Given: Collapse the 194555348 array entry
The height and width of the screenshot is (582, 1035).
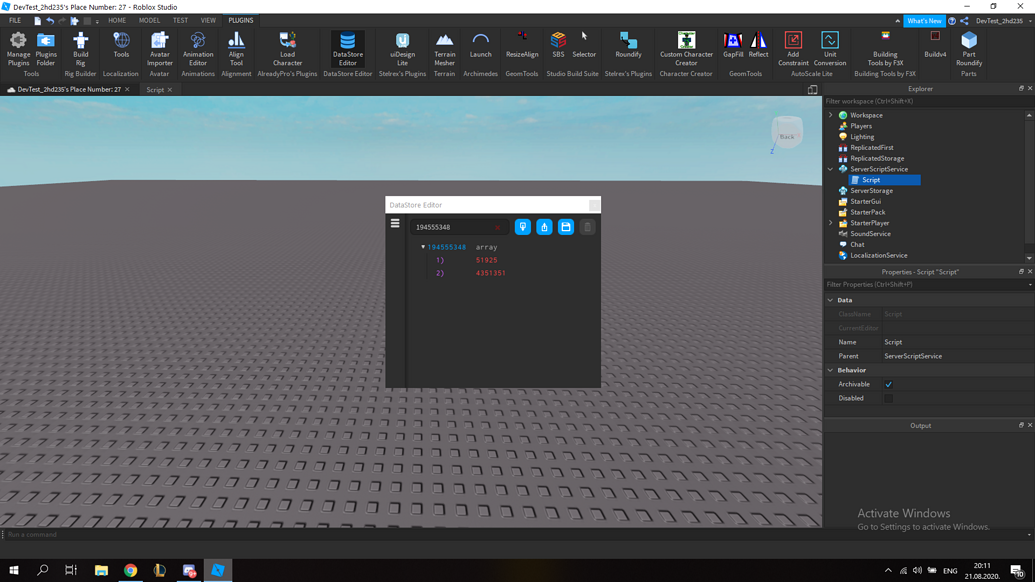Looking at the screenshot, I should click(x=423, y=246).
